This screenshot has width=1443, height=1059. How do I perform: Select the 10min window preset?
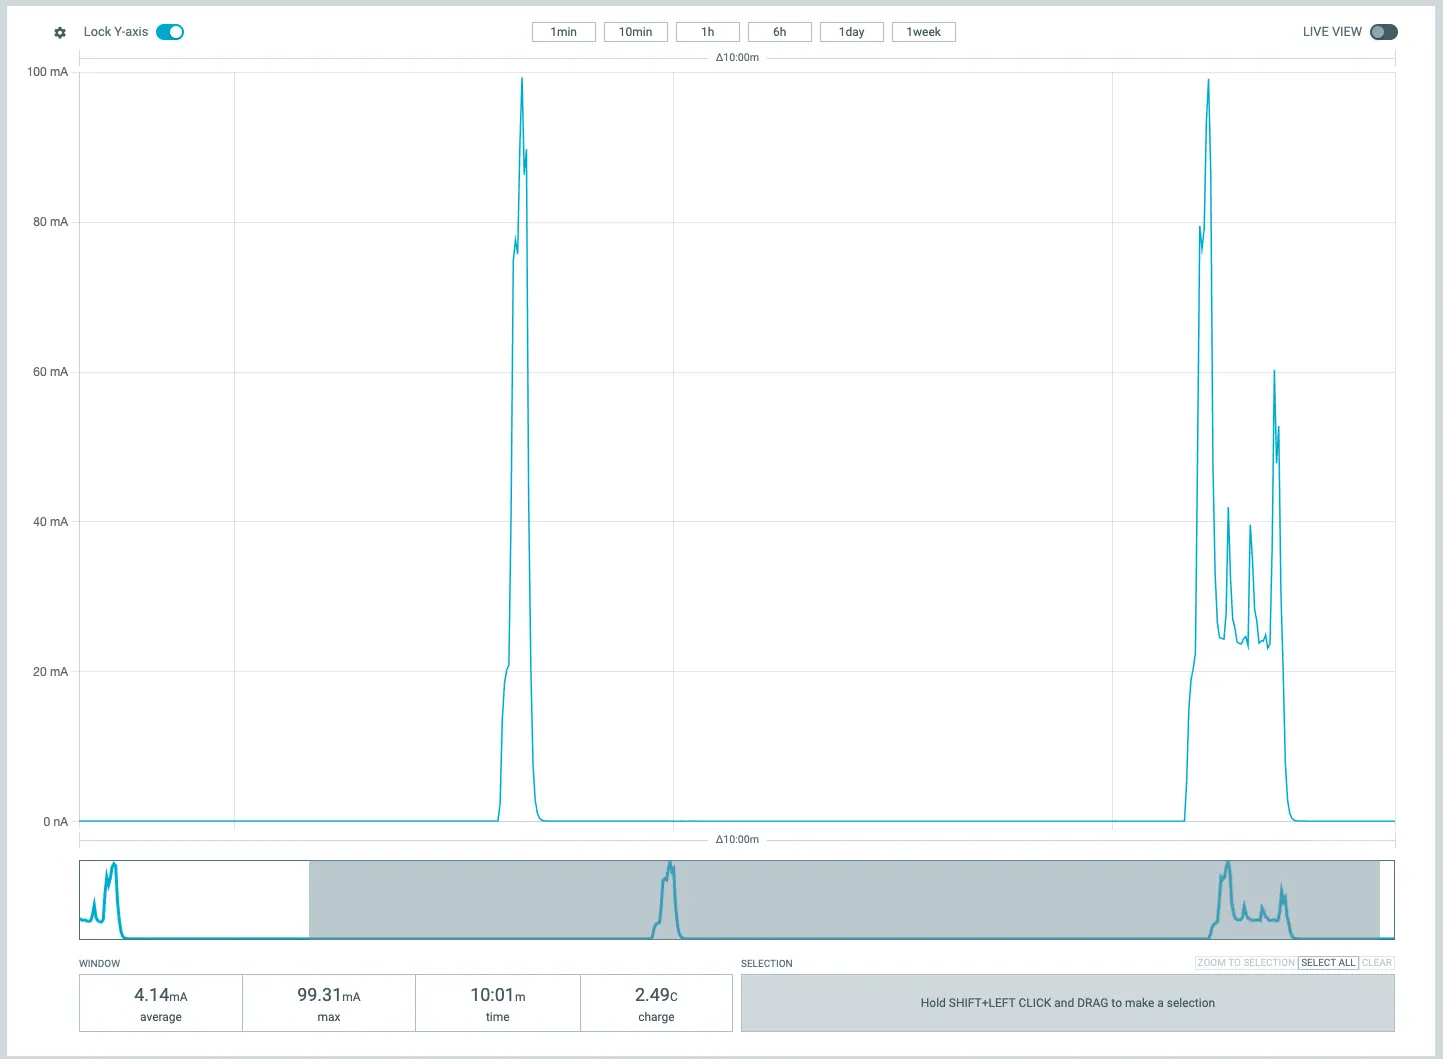coord(635,32)
